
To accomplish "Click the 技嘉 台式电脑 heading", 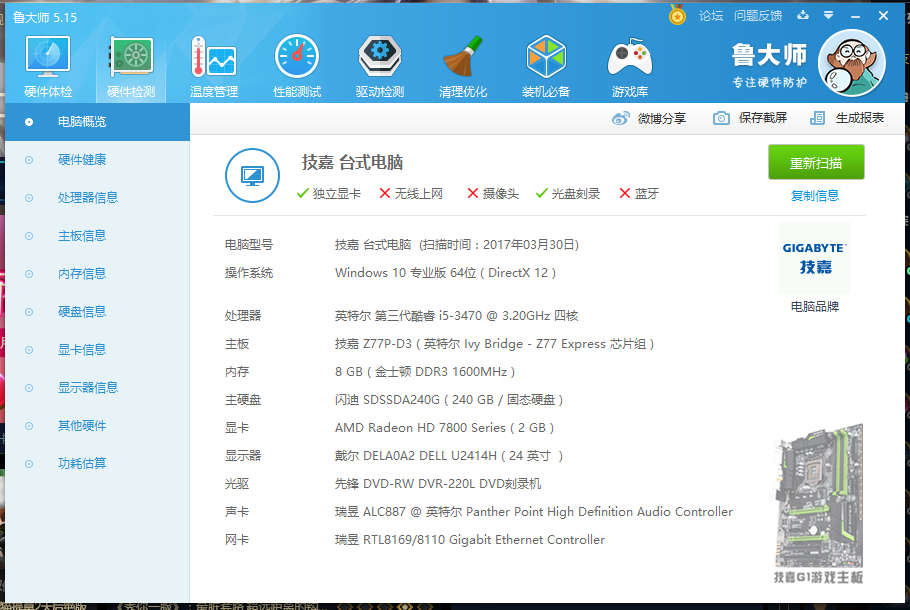I will pyautogui.click(x=352, y=163).
